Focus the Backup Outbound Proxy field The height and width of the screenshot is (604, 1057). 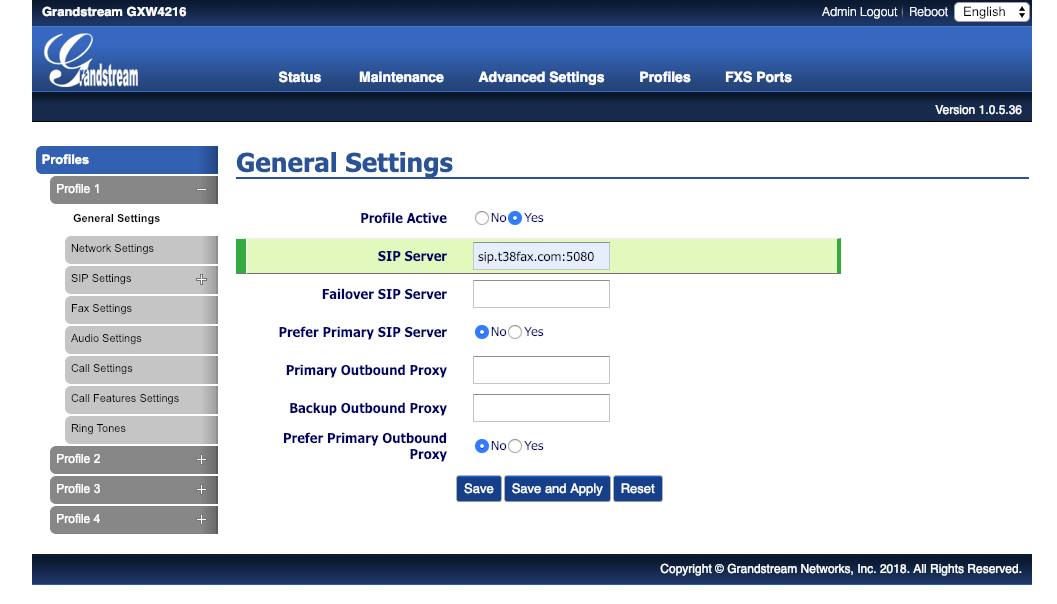[x=541, y=408]
